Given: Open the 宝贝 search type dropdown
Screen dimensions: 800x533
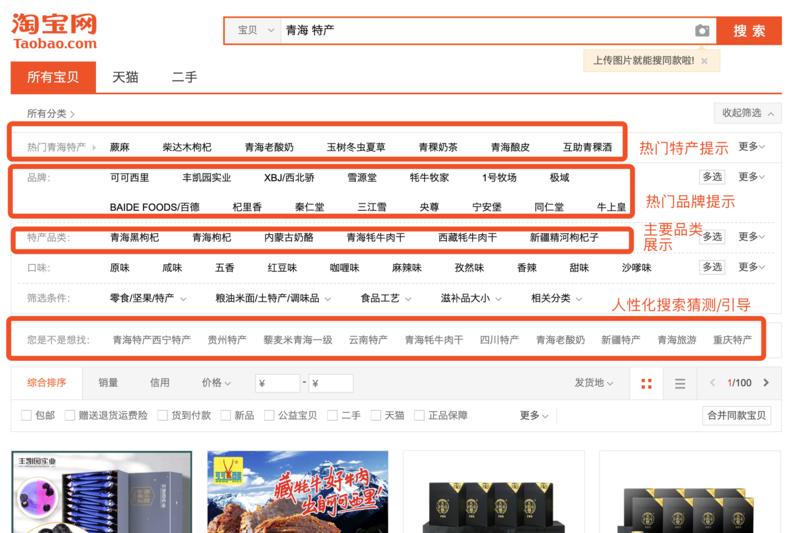Looking at the screenshot, I should (x=255, y=31).
